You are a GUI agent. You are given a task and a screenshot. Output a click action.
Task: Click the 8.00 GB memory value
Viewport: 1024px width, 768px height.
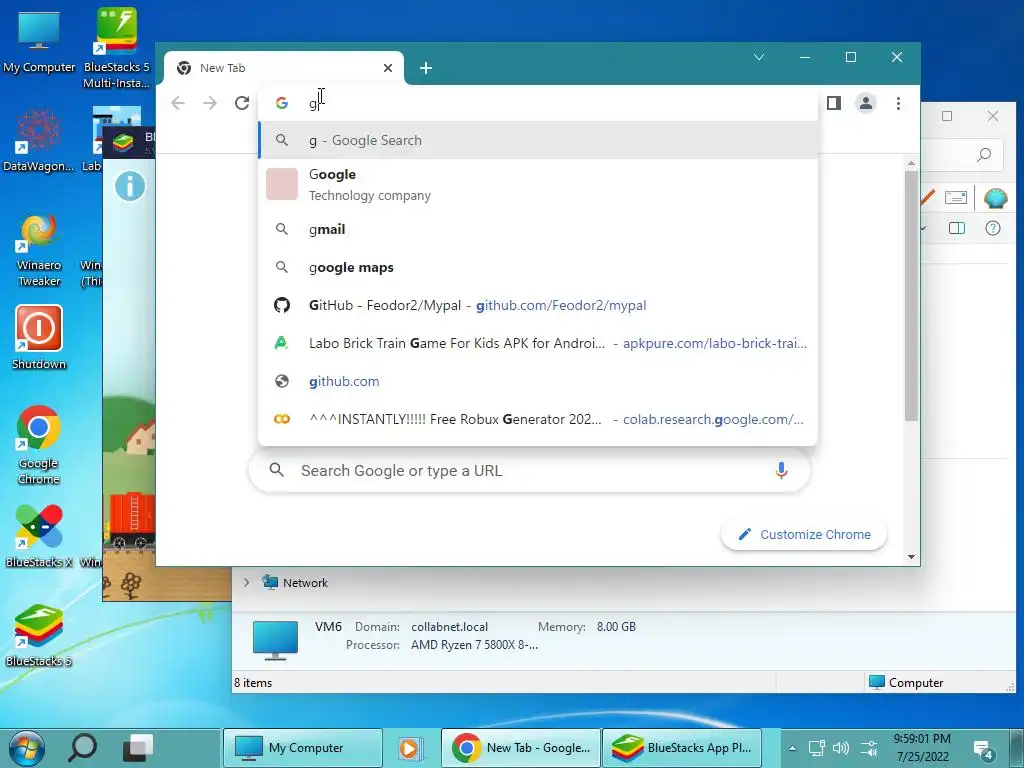[616, 626]
